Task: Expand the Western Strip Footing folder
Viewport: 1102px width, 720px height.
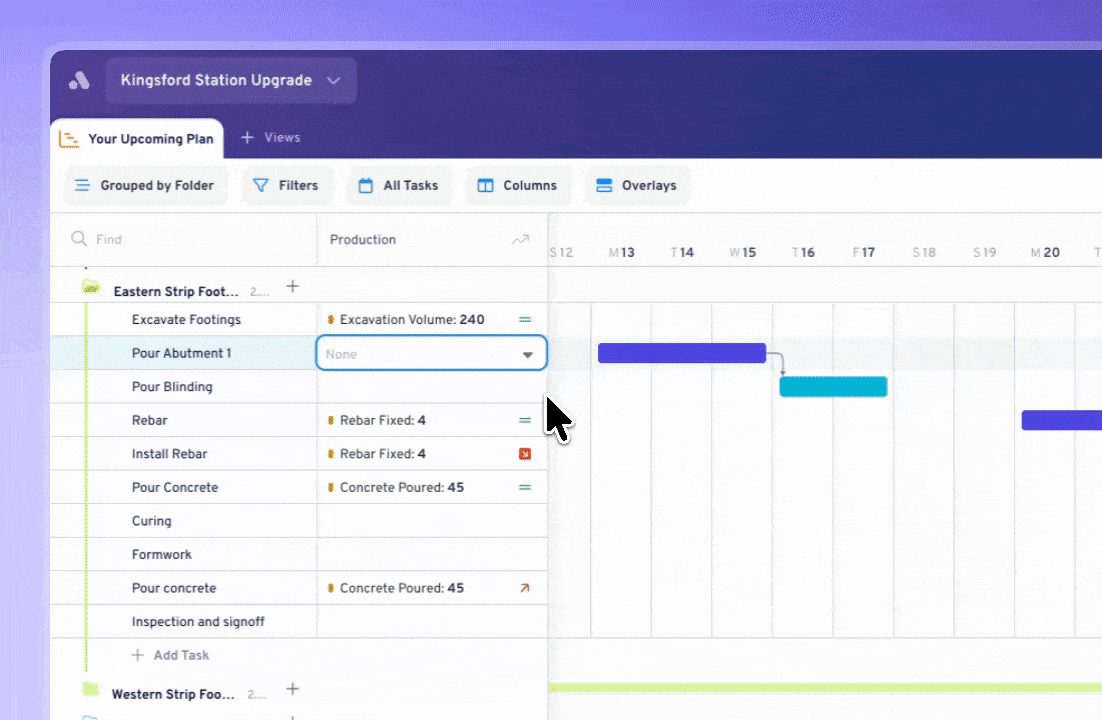Action: (x=91, y=689)
